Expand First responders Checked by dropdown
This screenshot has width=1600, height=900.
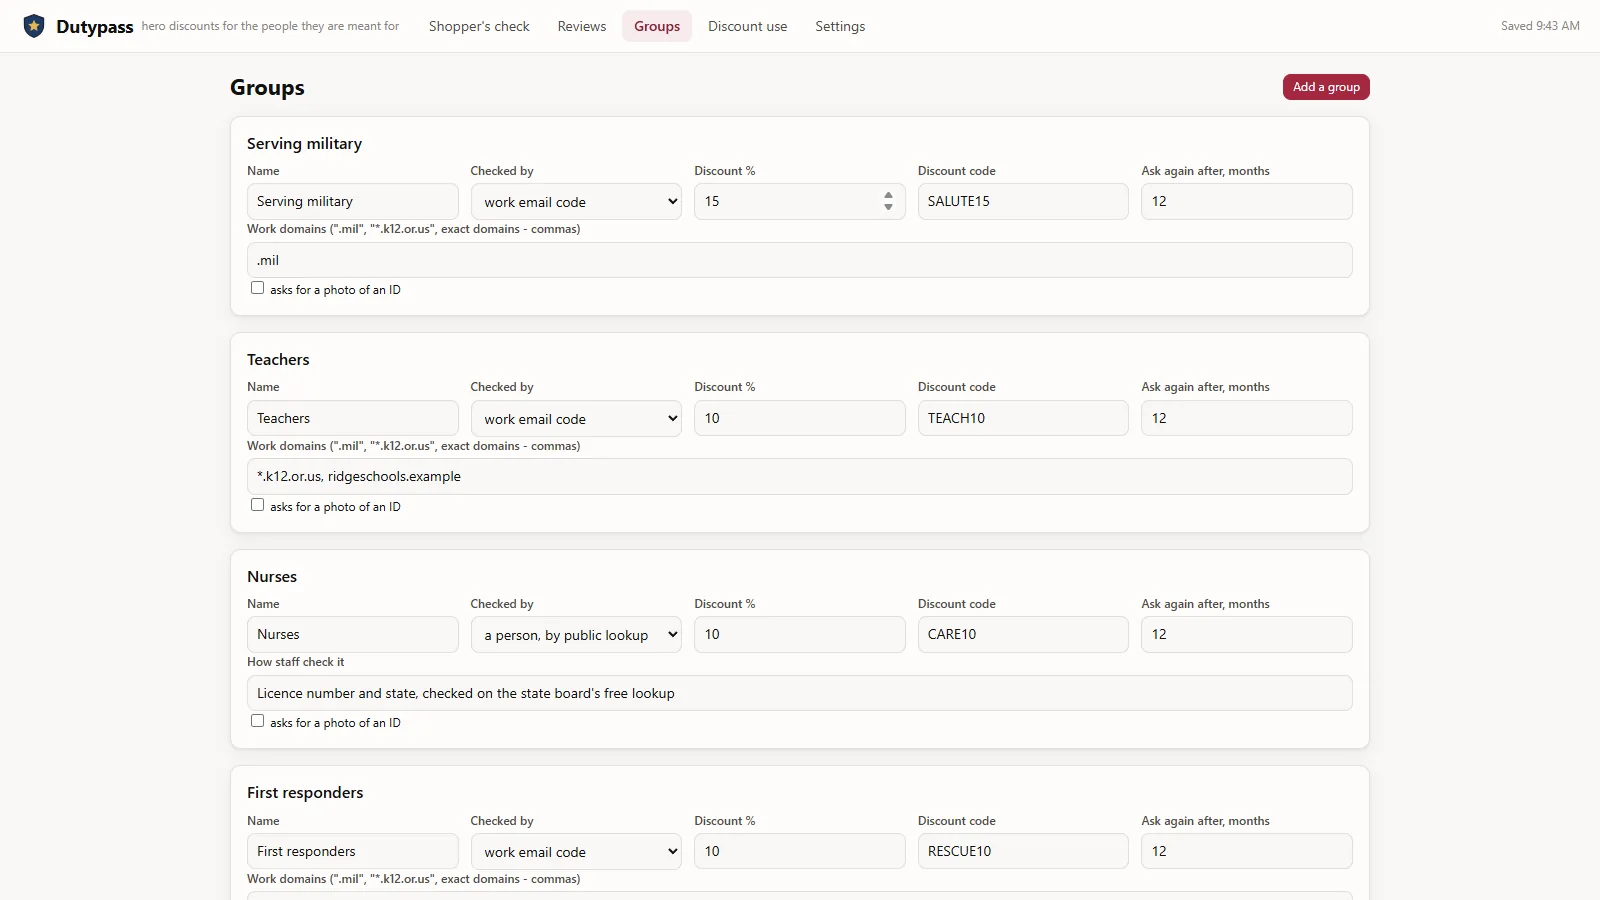[576, 852]
